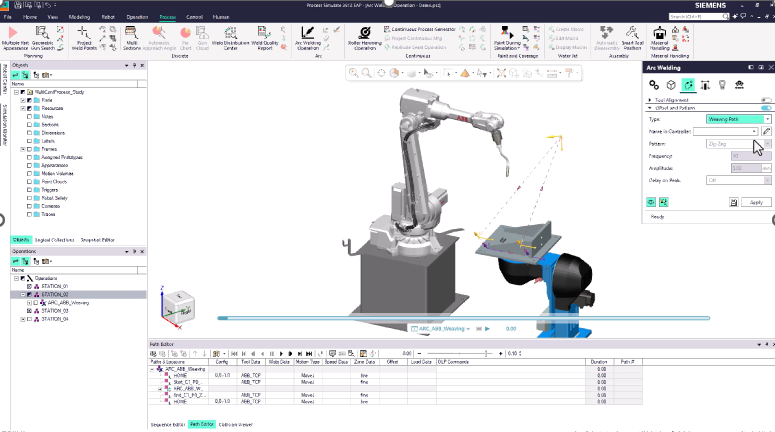Switch to Collision Viewer tab
This screenshot has width=775, height=432.
[235, 425]
